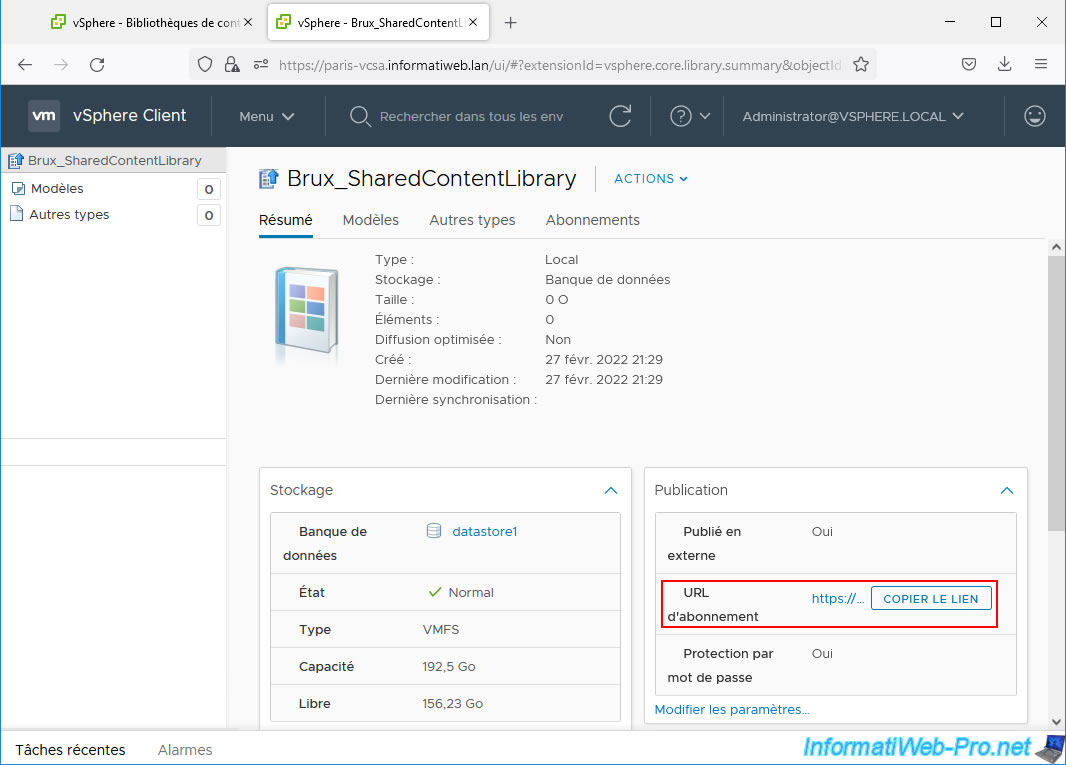Close the Bibliothèques de contenu browser tab
Viewport: 1066px width, 765px height.
click(x=248, y=22)
